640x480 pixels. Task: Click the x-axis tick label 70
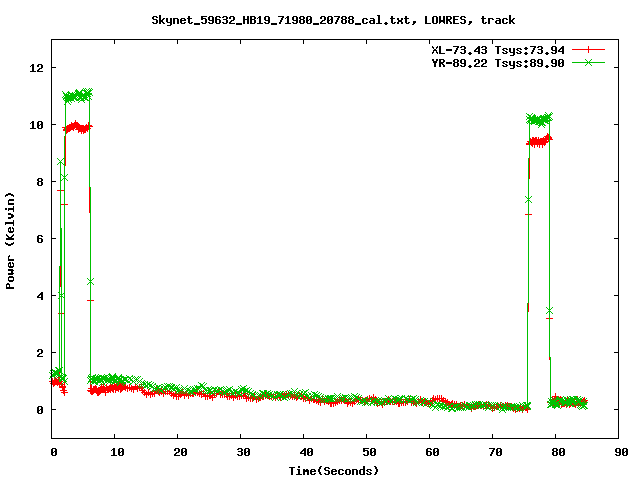pos(496,452)
